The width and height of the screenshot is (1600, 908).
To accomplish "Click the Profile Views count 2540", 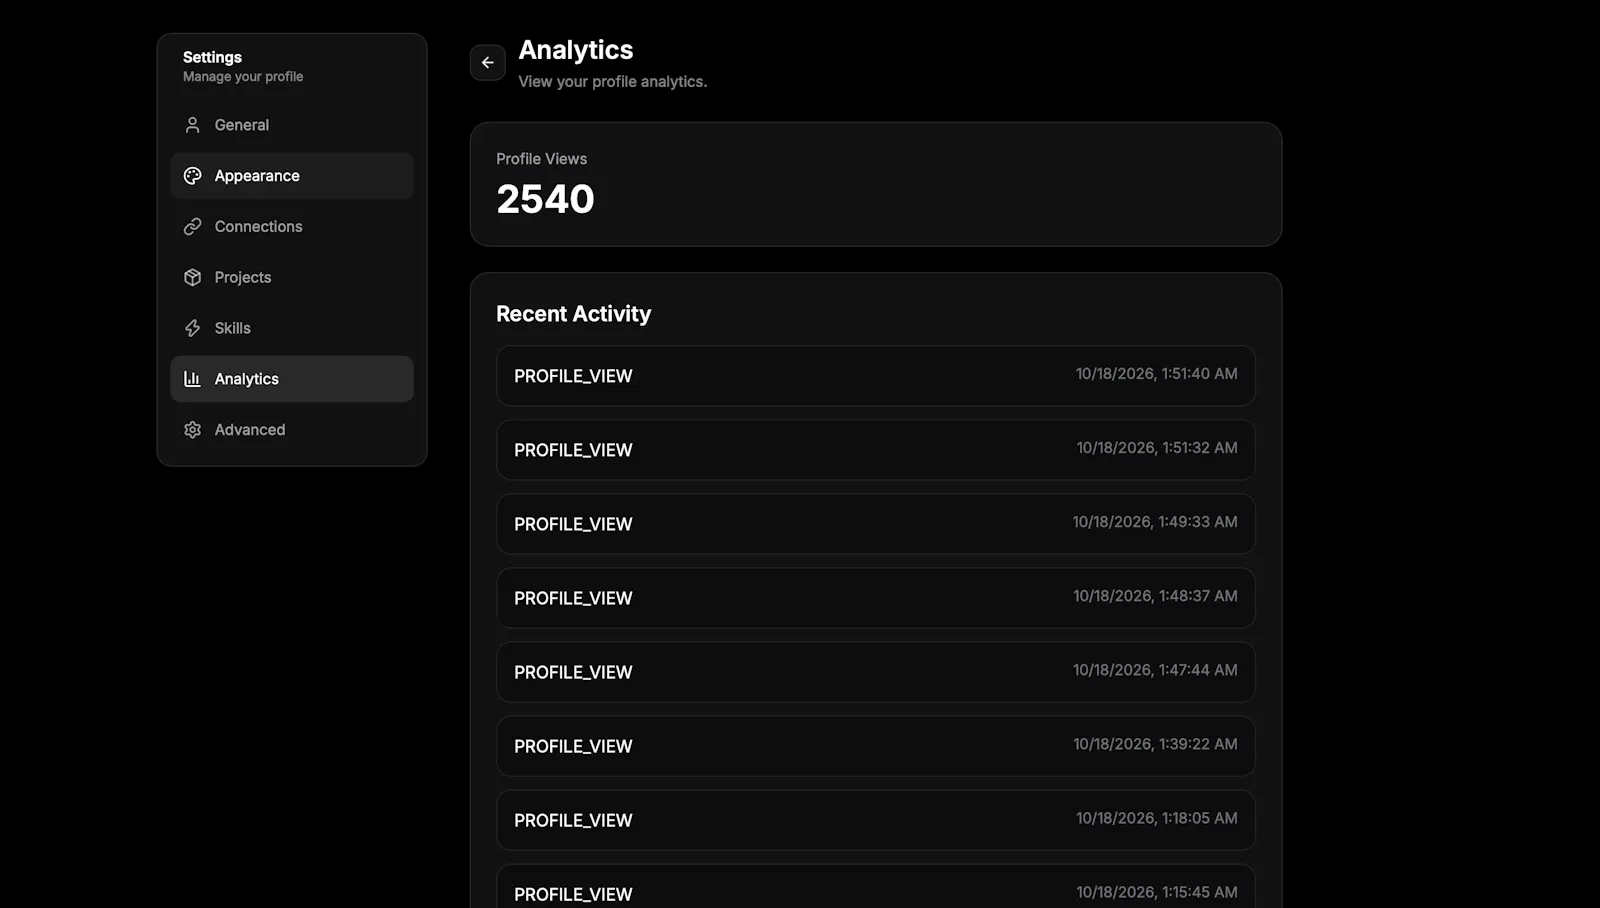I will tap(545, 199).
